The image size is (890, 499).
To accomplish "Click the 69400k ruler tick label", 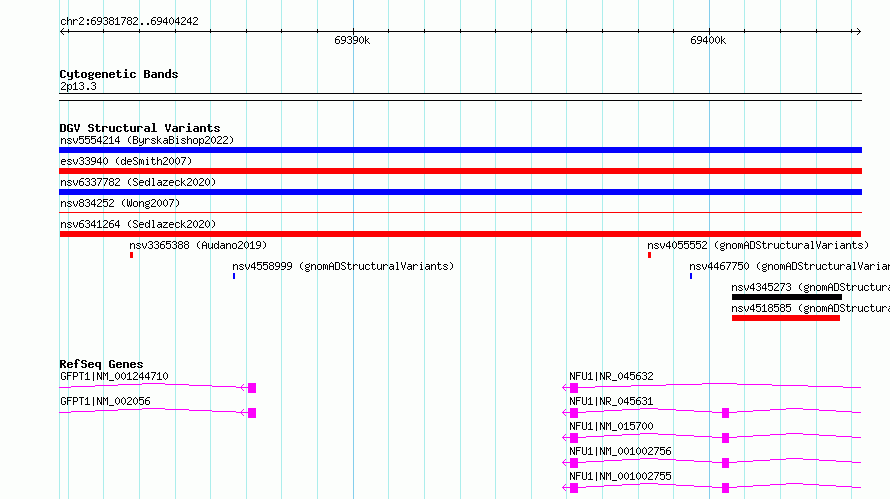I will click(x=708, y=40).
